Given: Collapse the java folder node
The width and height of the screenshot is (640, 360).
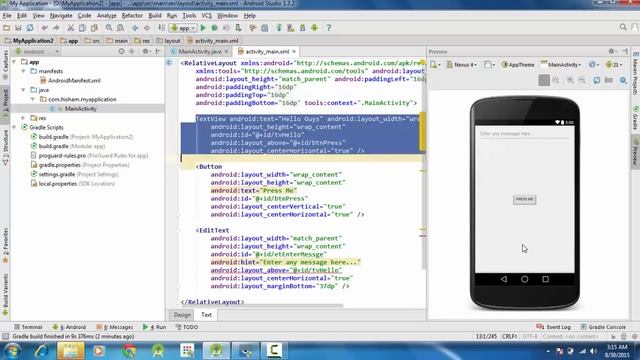Looking at the screenshot, I should (24, 90).
